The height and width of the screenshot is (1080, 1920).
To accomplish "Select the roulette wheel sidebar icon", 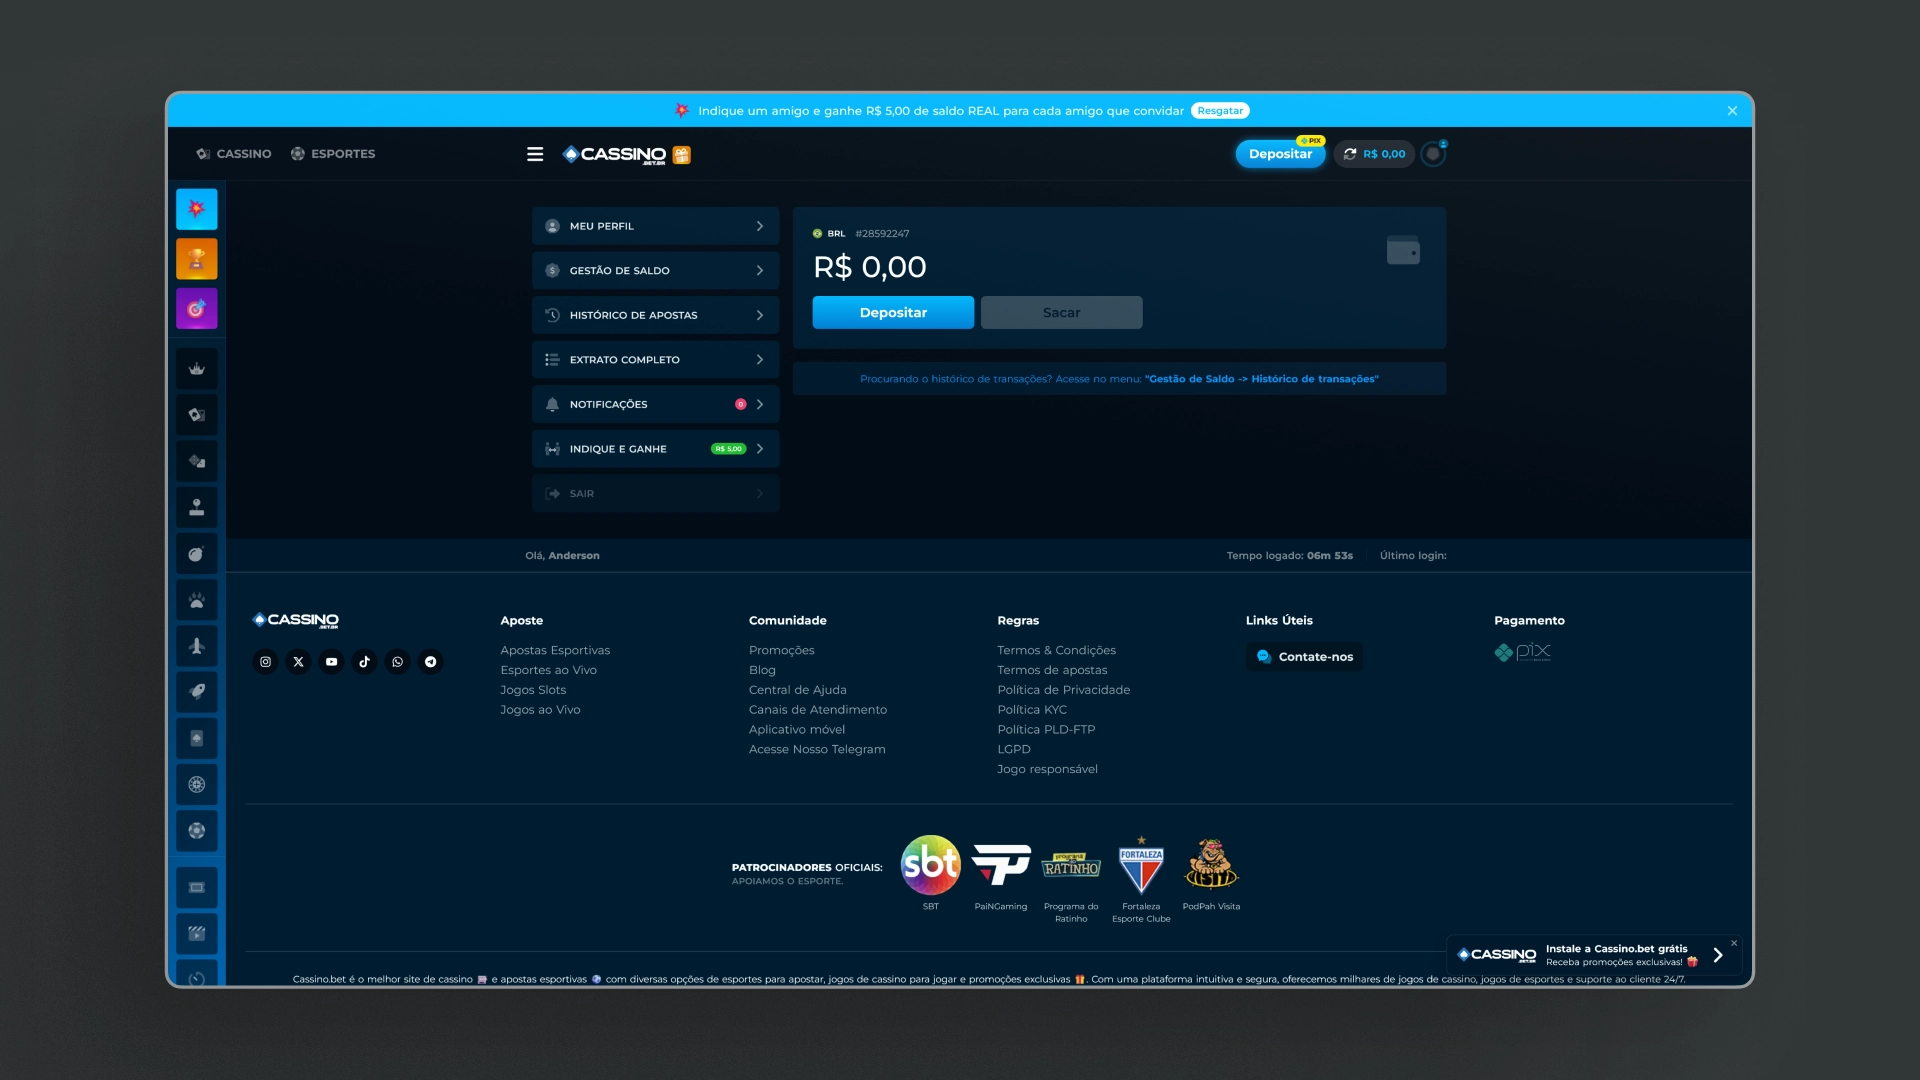I will 197,785.
